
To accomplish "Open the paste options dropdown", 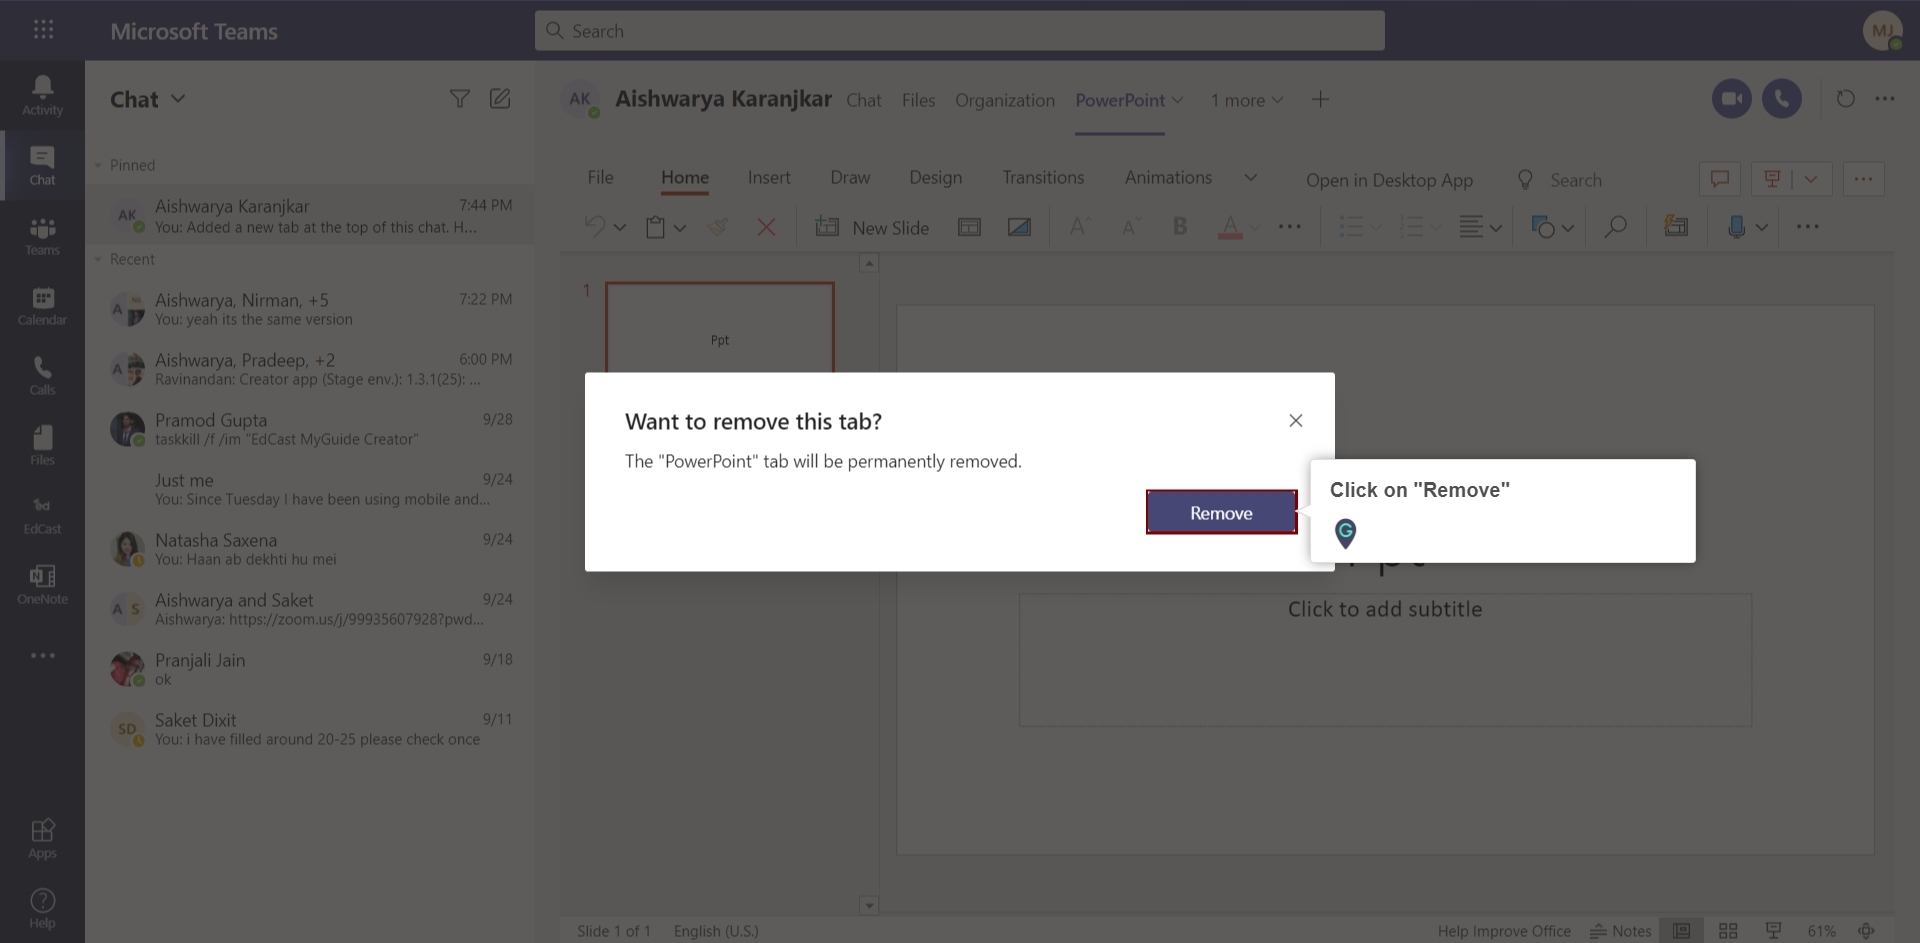I will click(x=680, y=227).
